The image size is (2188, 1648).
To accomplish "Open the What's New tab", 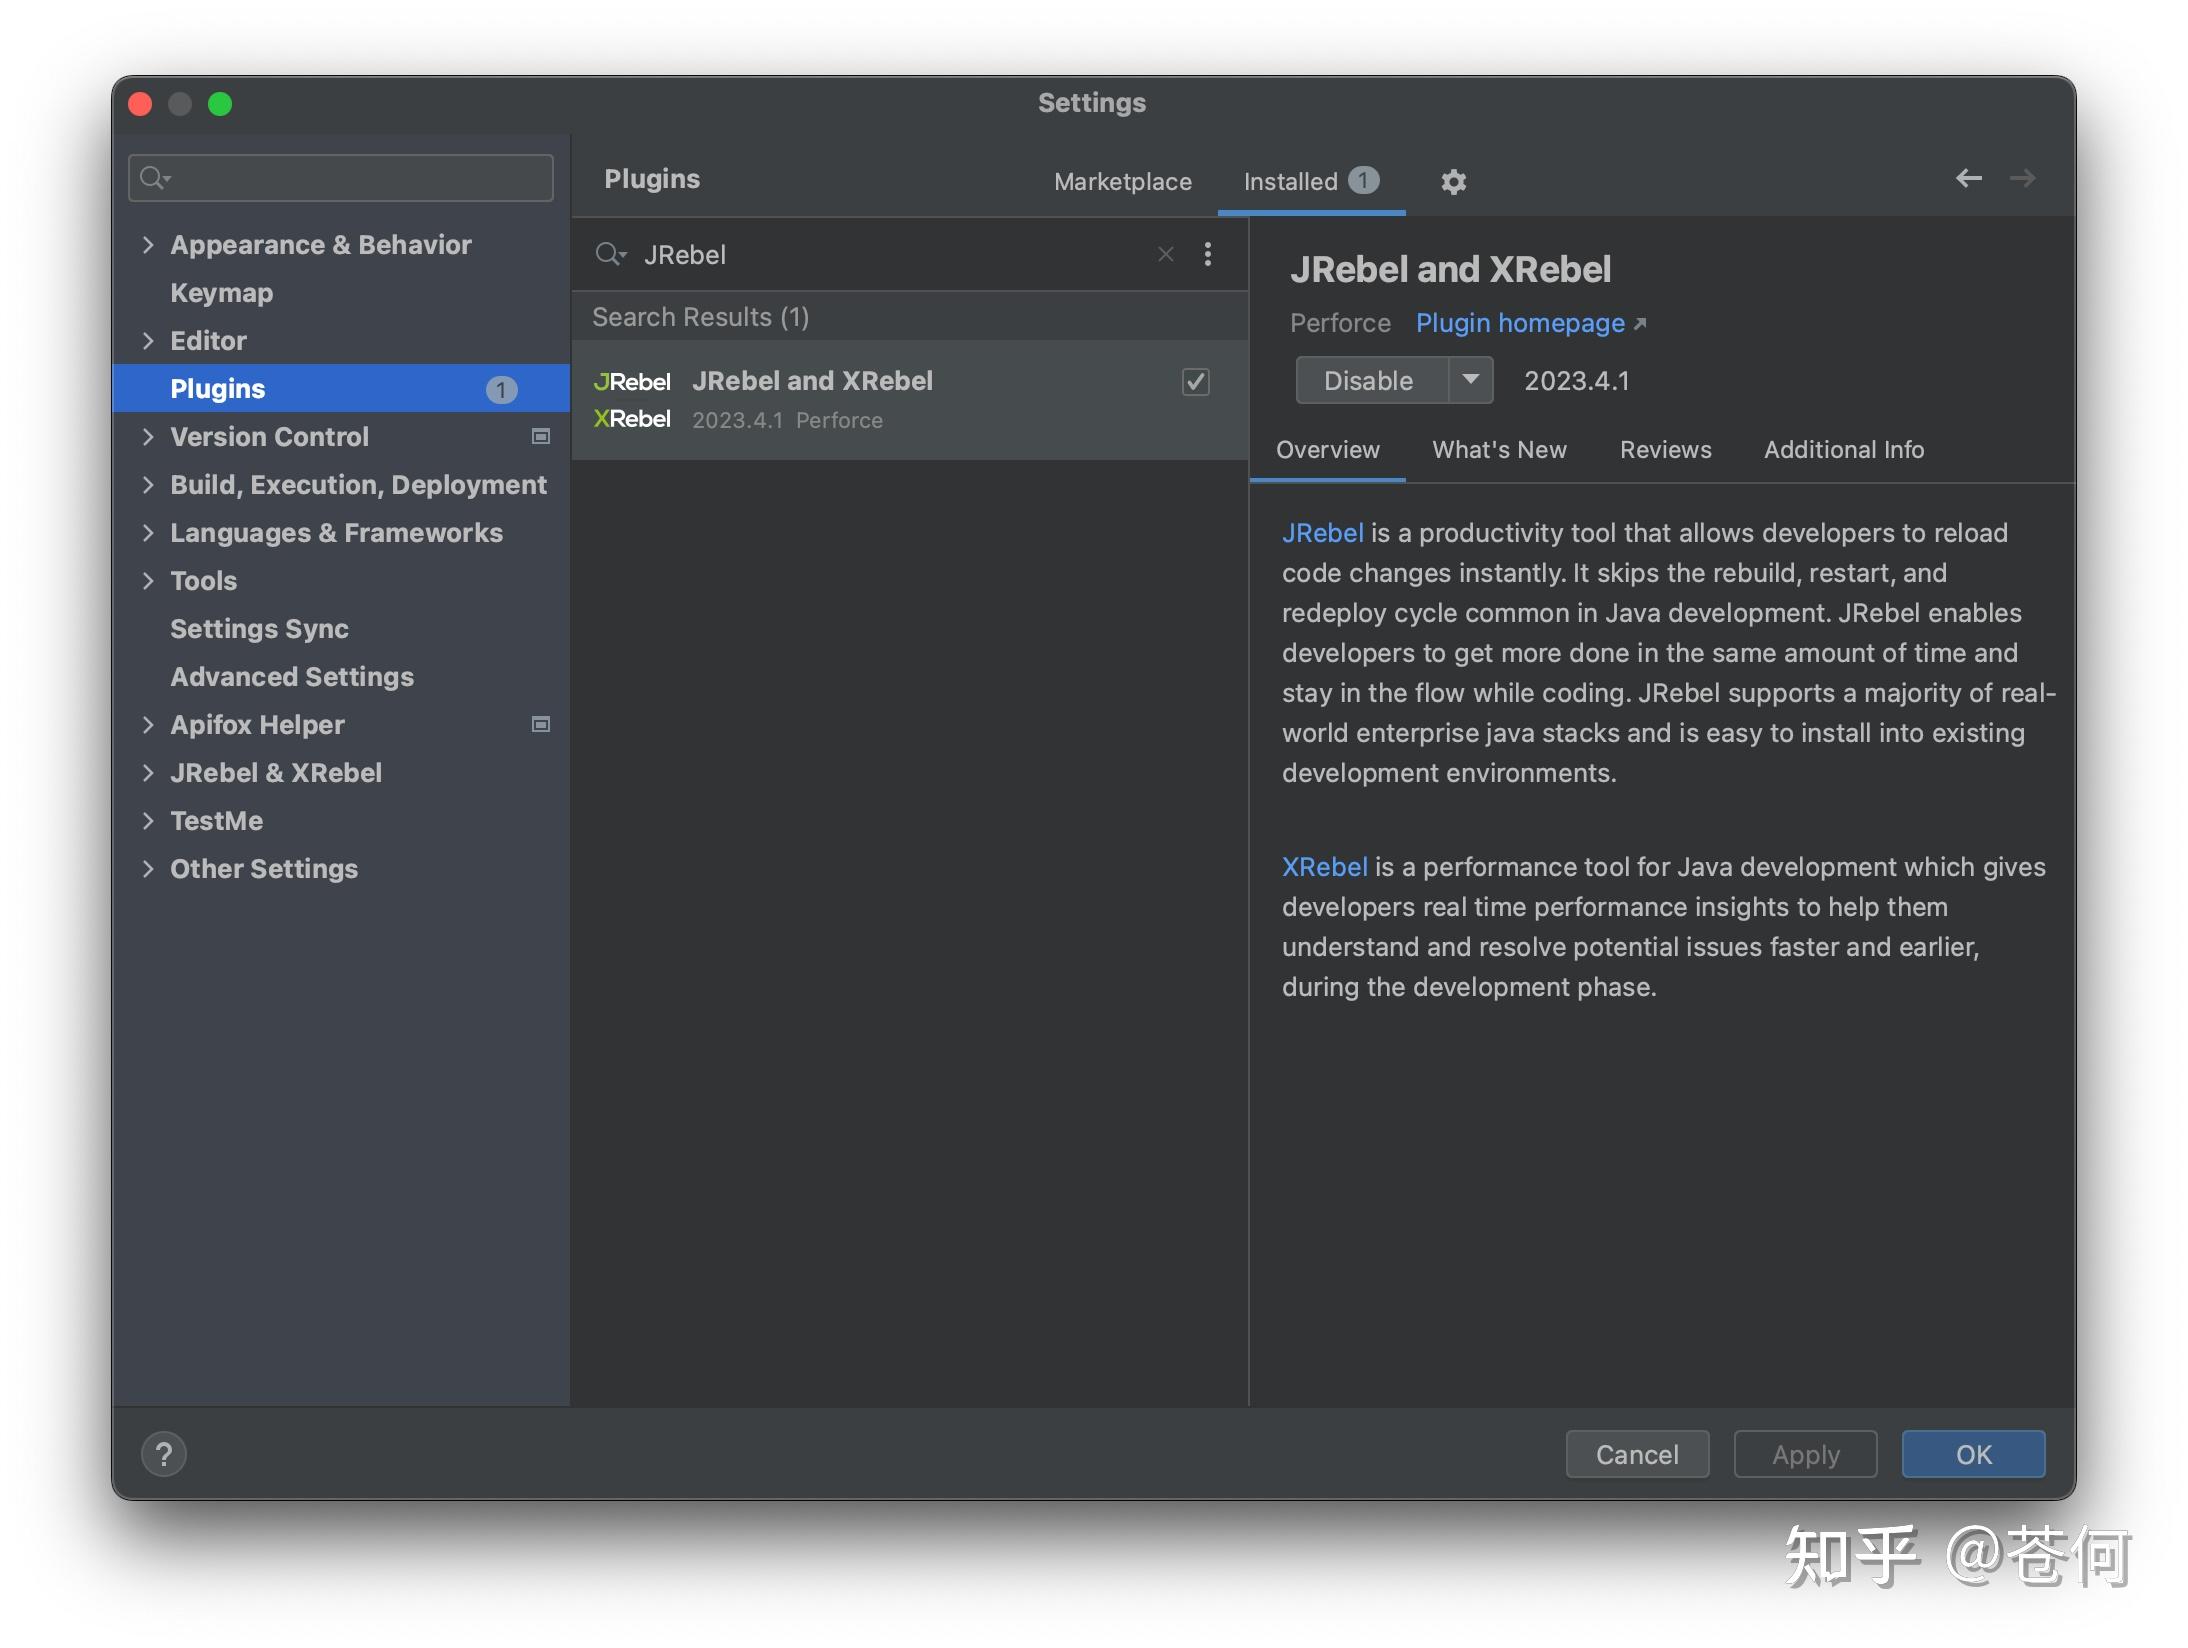I will click(x=1499, y=449).
